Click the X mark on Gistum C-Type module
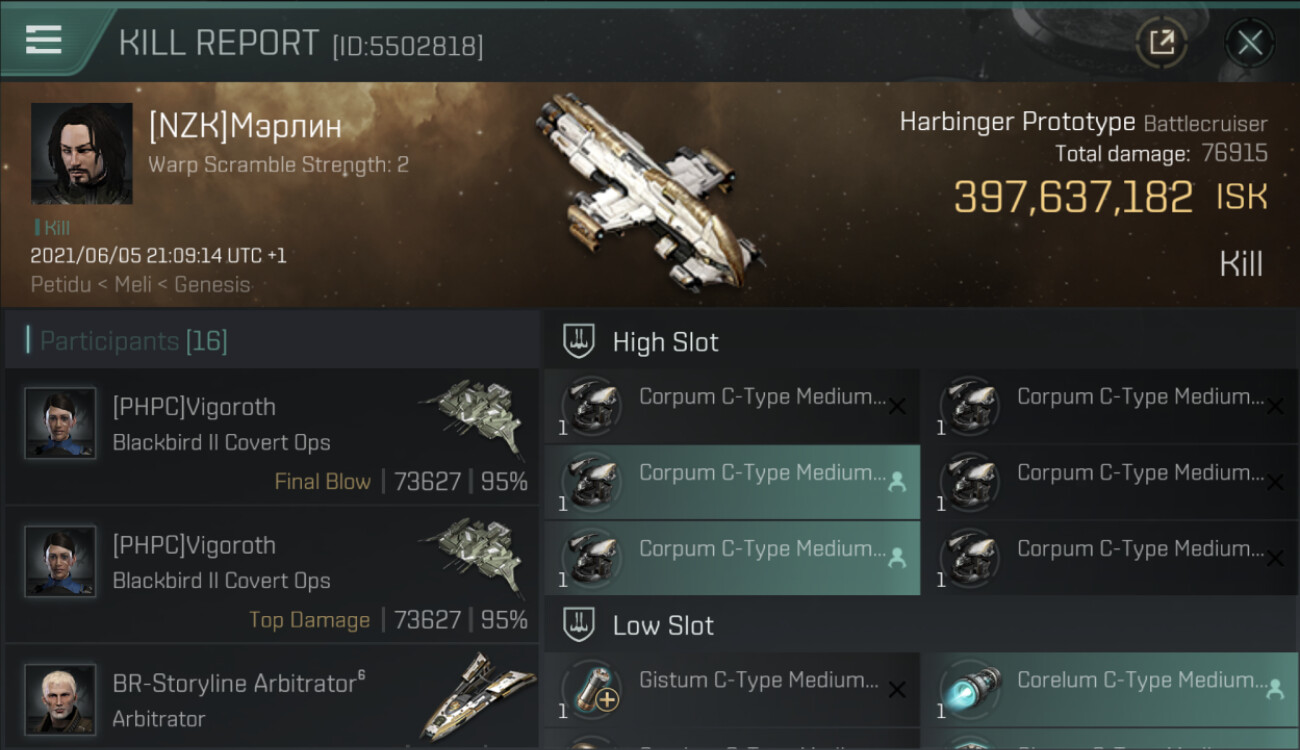 (x=897, y=690)
